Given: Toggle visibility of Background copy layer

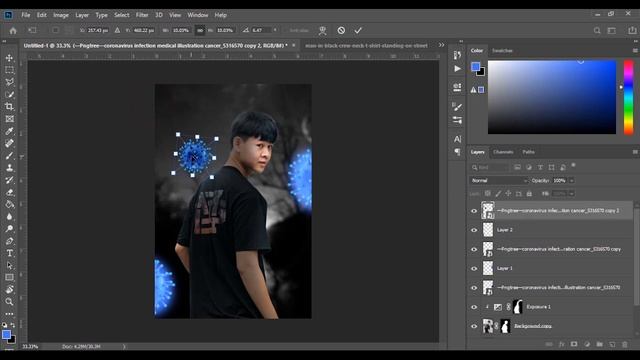Looking at the screenshot, I should (474, 326).
